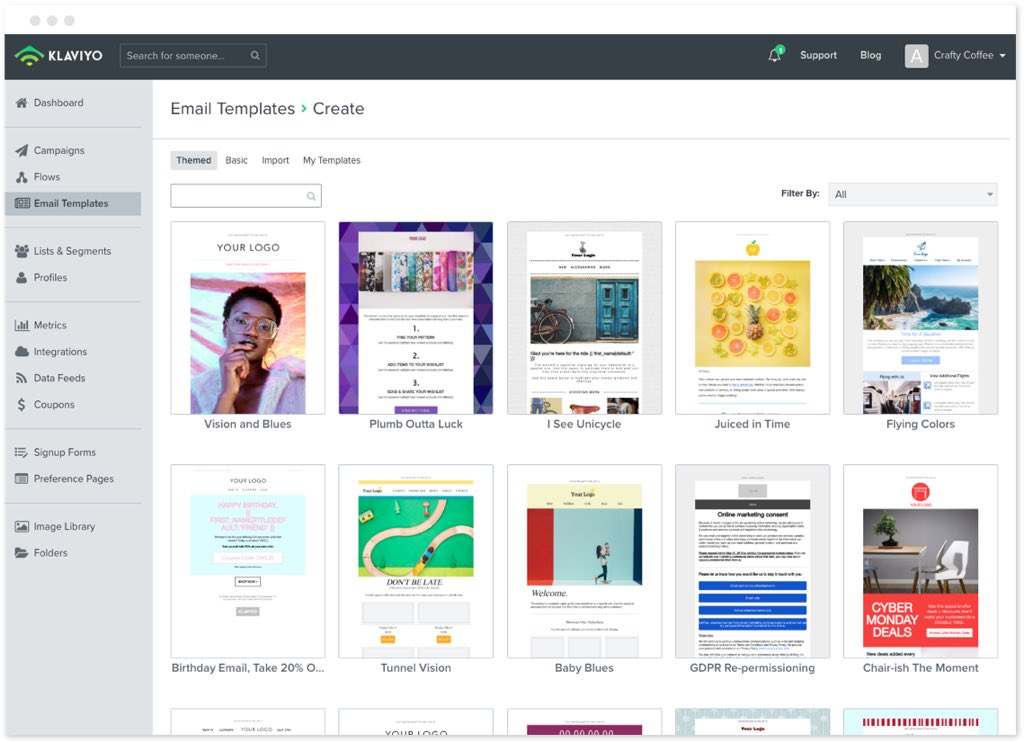Click the Lists & Segments people icon
The height and width of the screenshot is (743, 1024).
pyautogui.click(x=22, y=251)
